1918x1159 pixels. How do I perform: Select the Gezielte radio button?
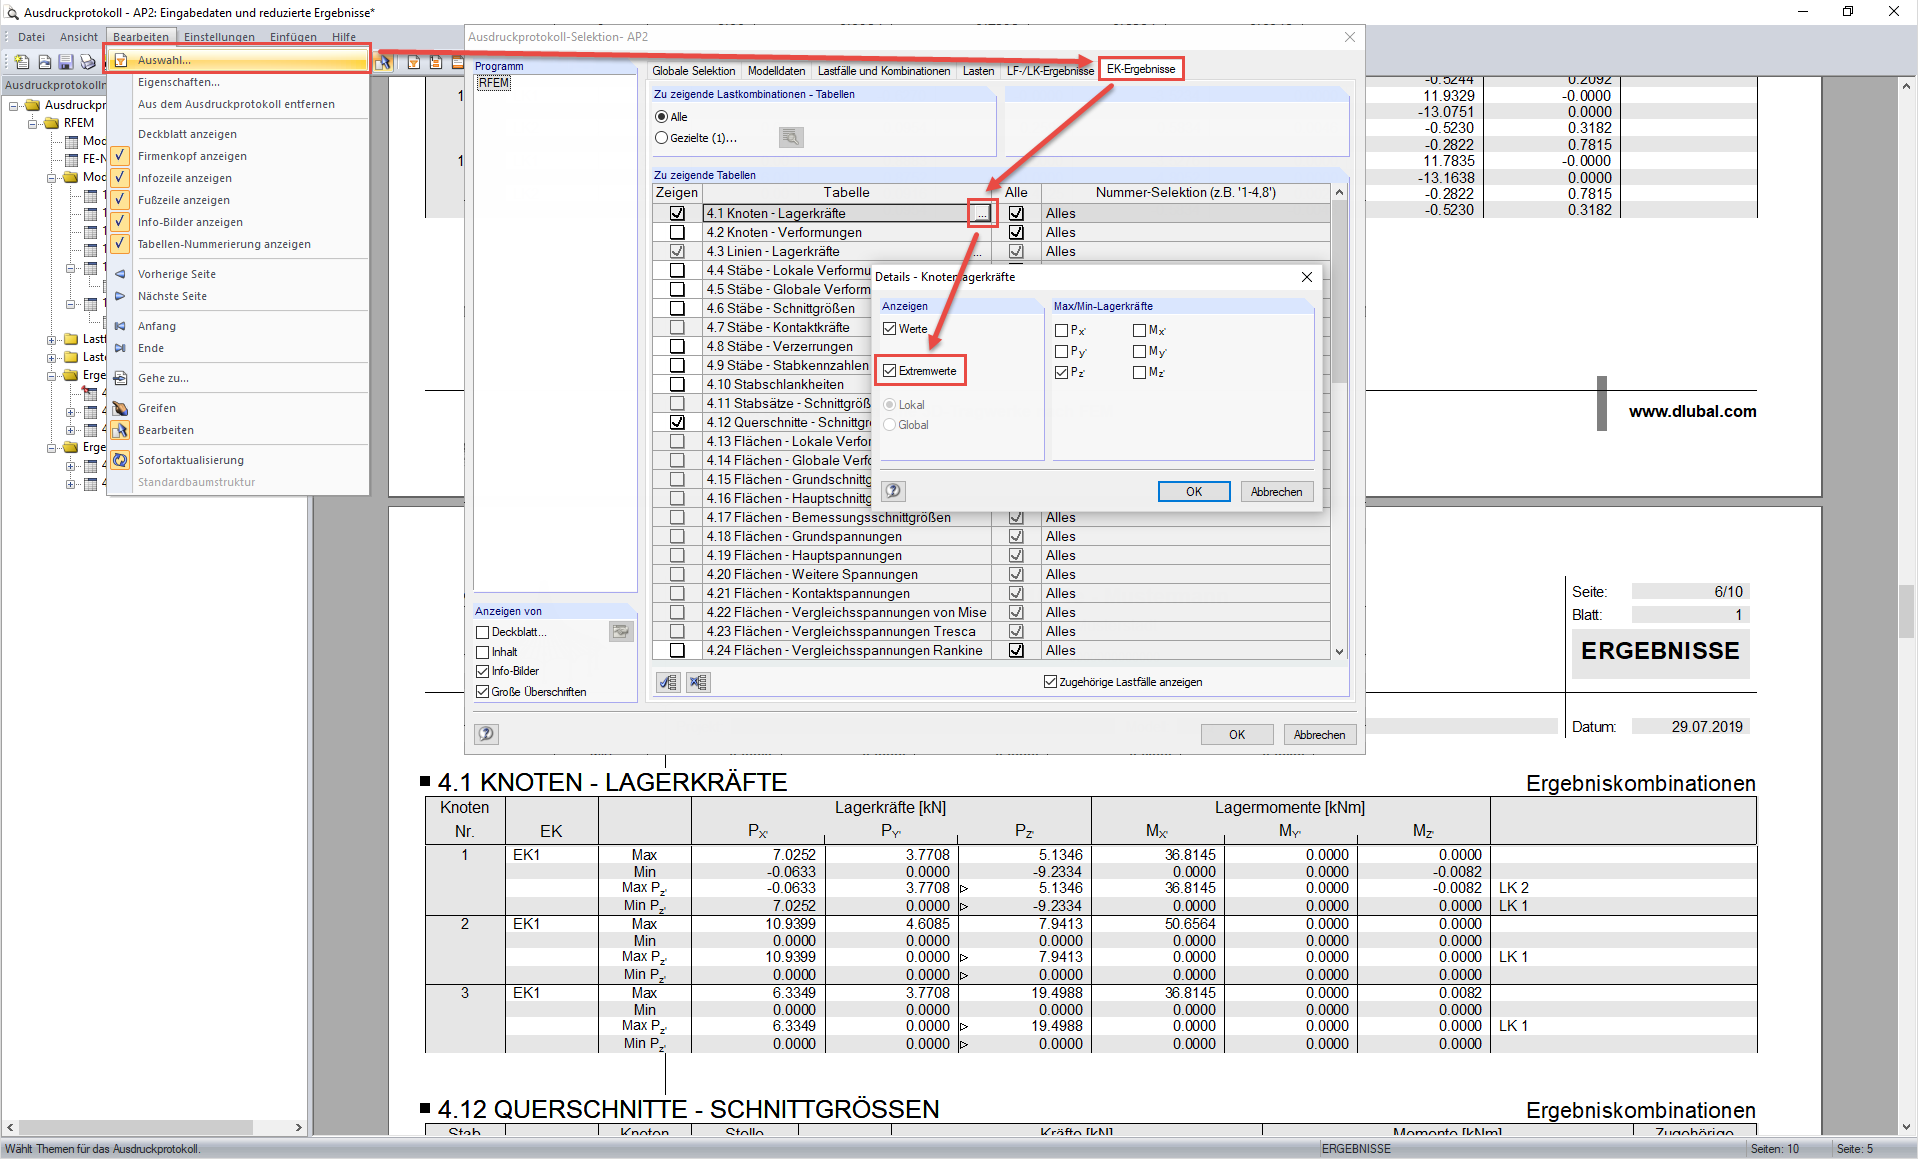661,138
